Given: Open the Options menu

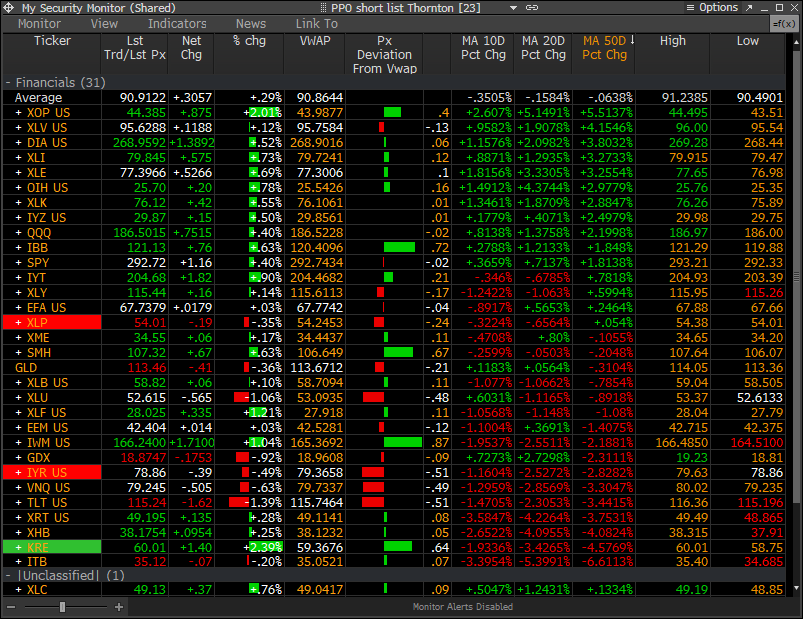Looking at the screenshot, I should [x=713, y=8].
